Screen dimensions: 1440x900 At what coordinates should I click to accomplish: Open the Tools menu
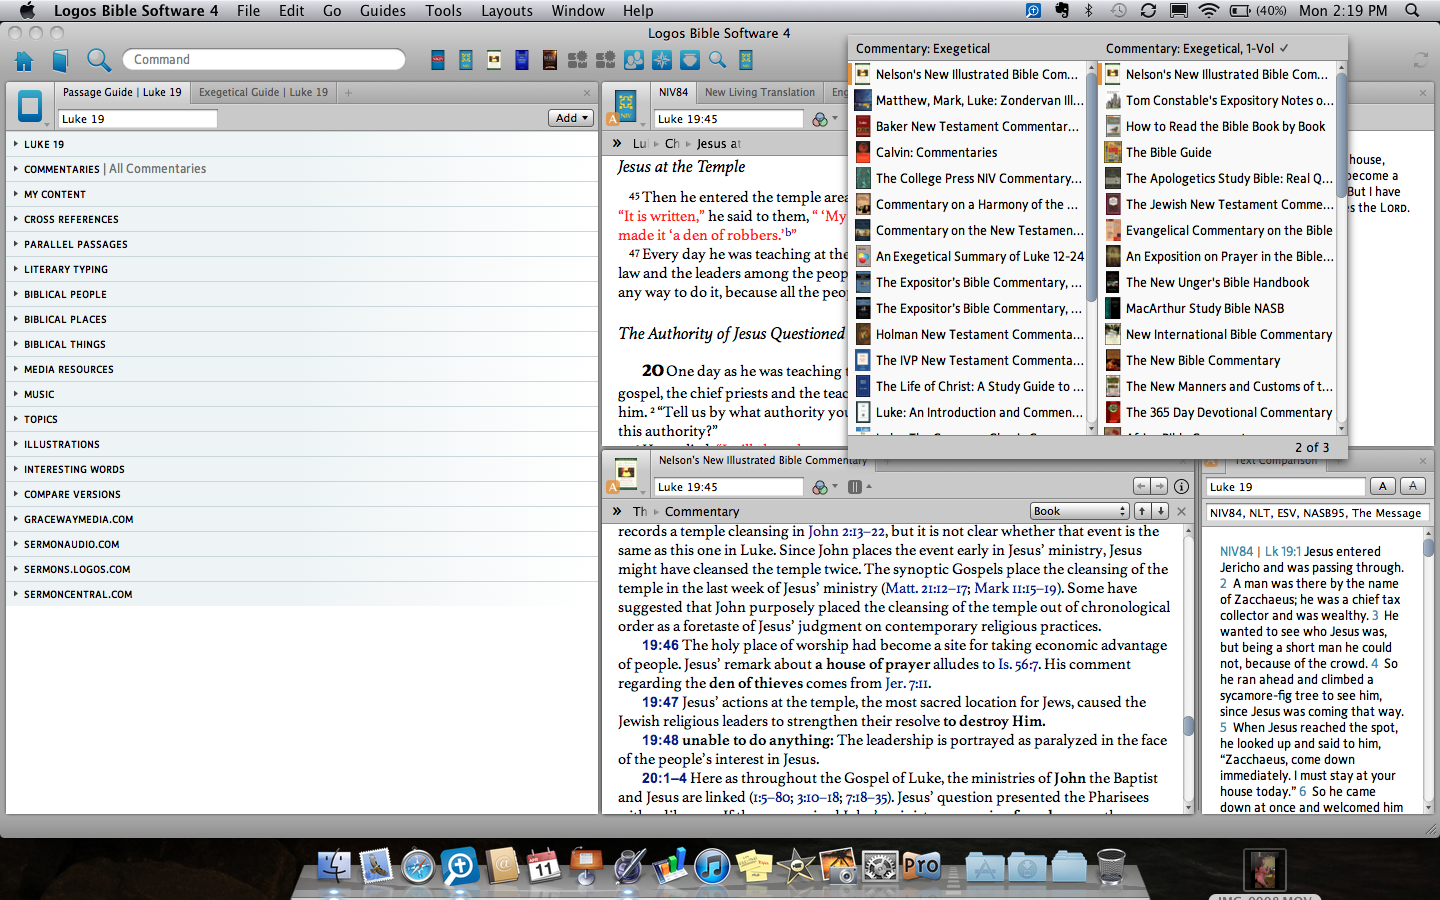point(443,10)
